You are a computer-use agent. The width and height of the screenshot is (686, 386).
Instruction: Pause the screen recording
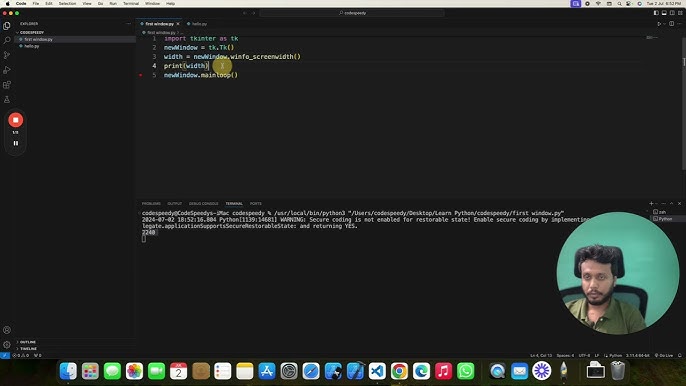tap(16, 143)
